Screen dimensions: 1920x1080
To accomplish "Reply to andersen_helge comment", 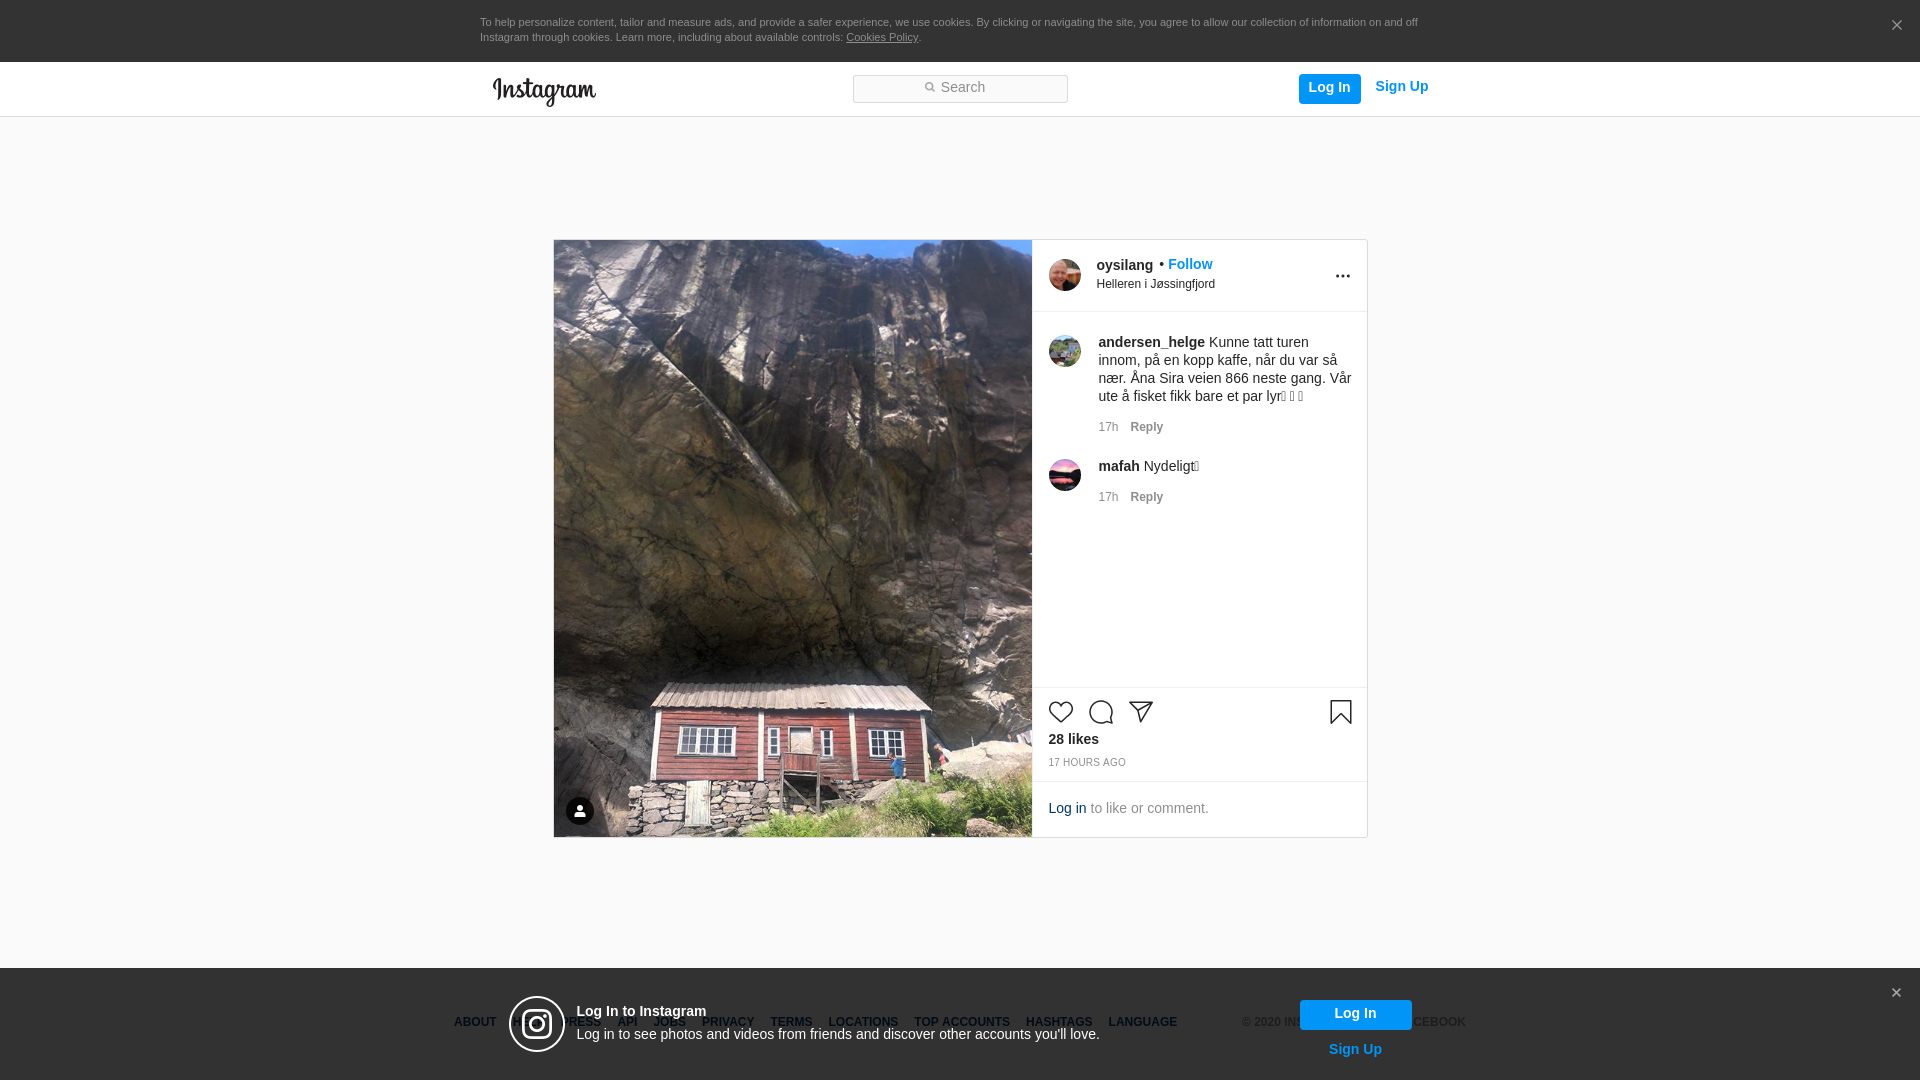I will (1146, 427).
